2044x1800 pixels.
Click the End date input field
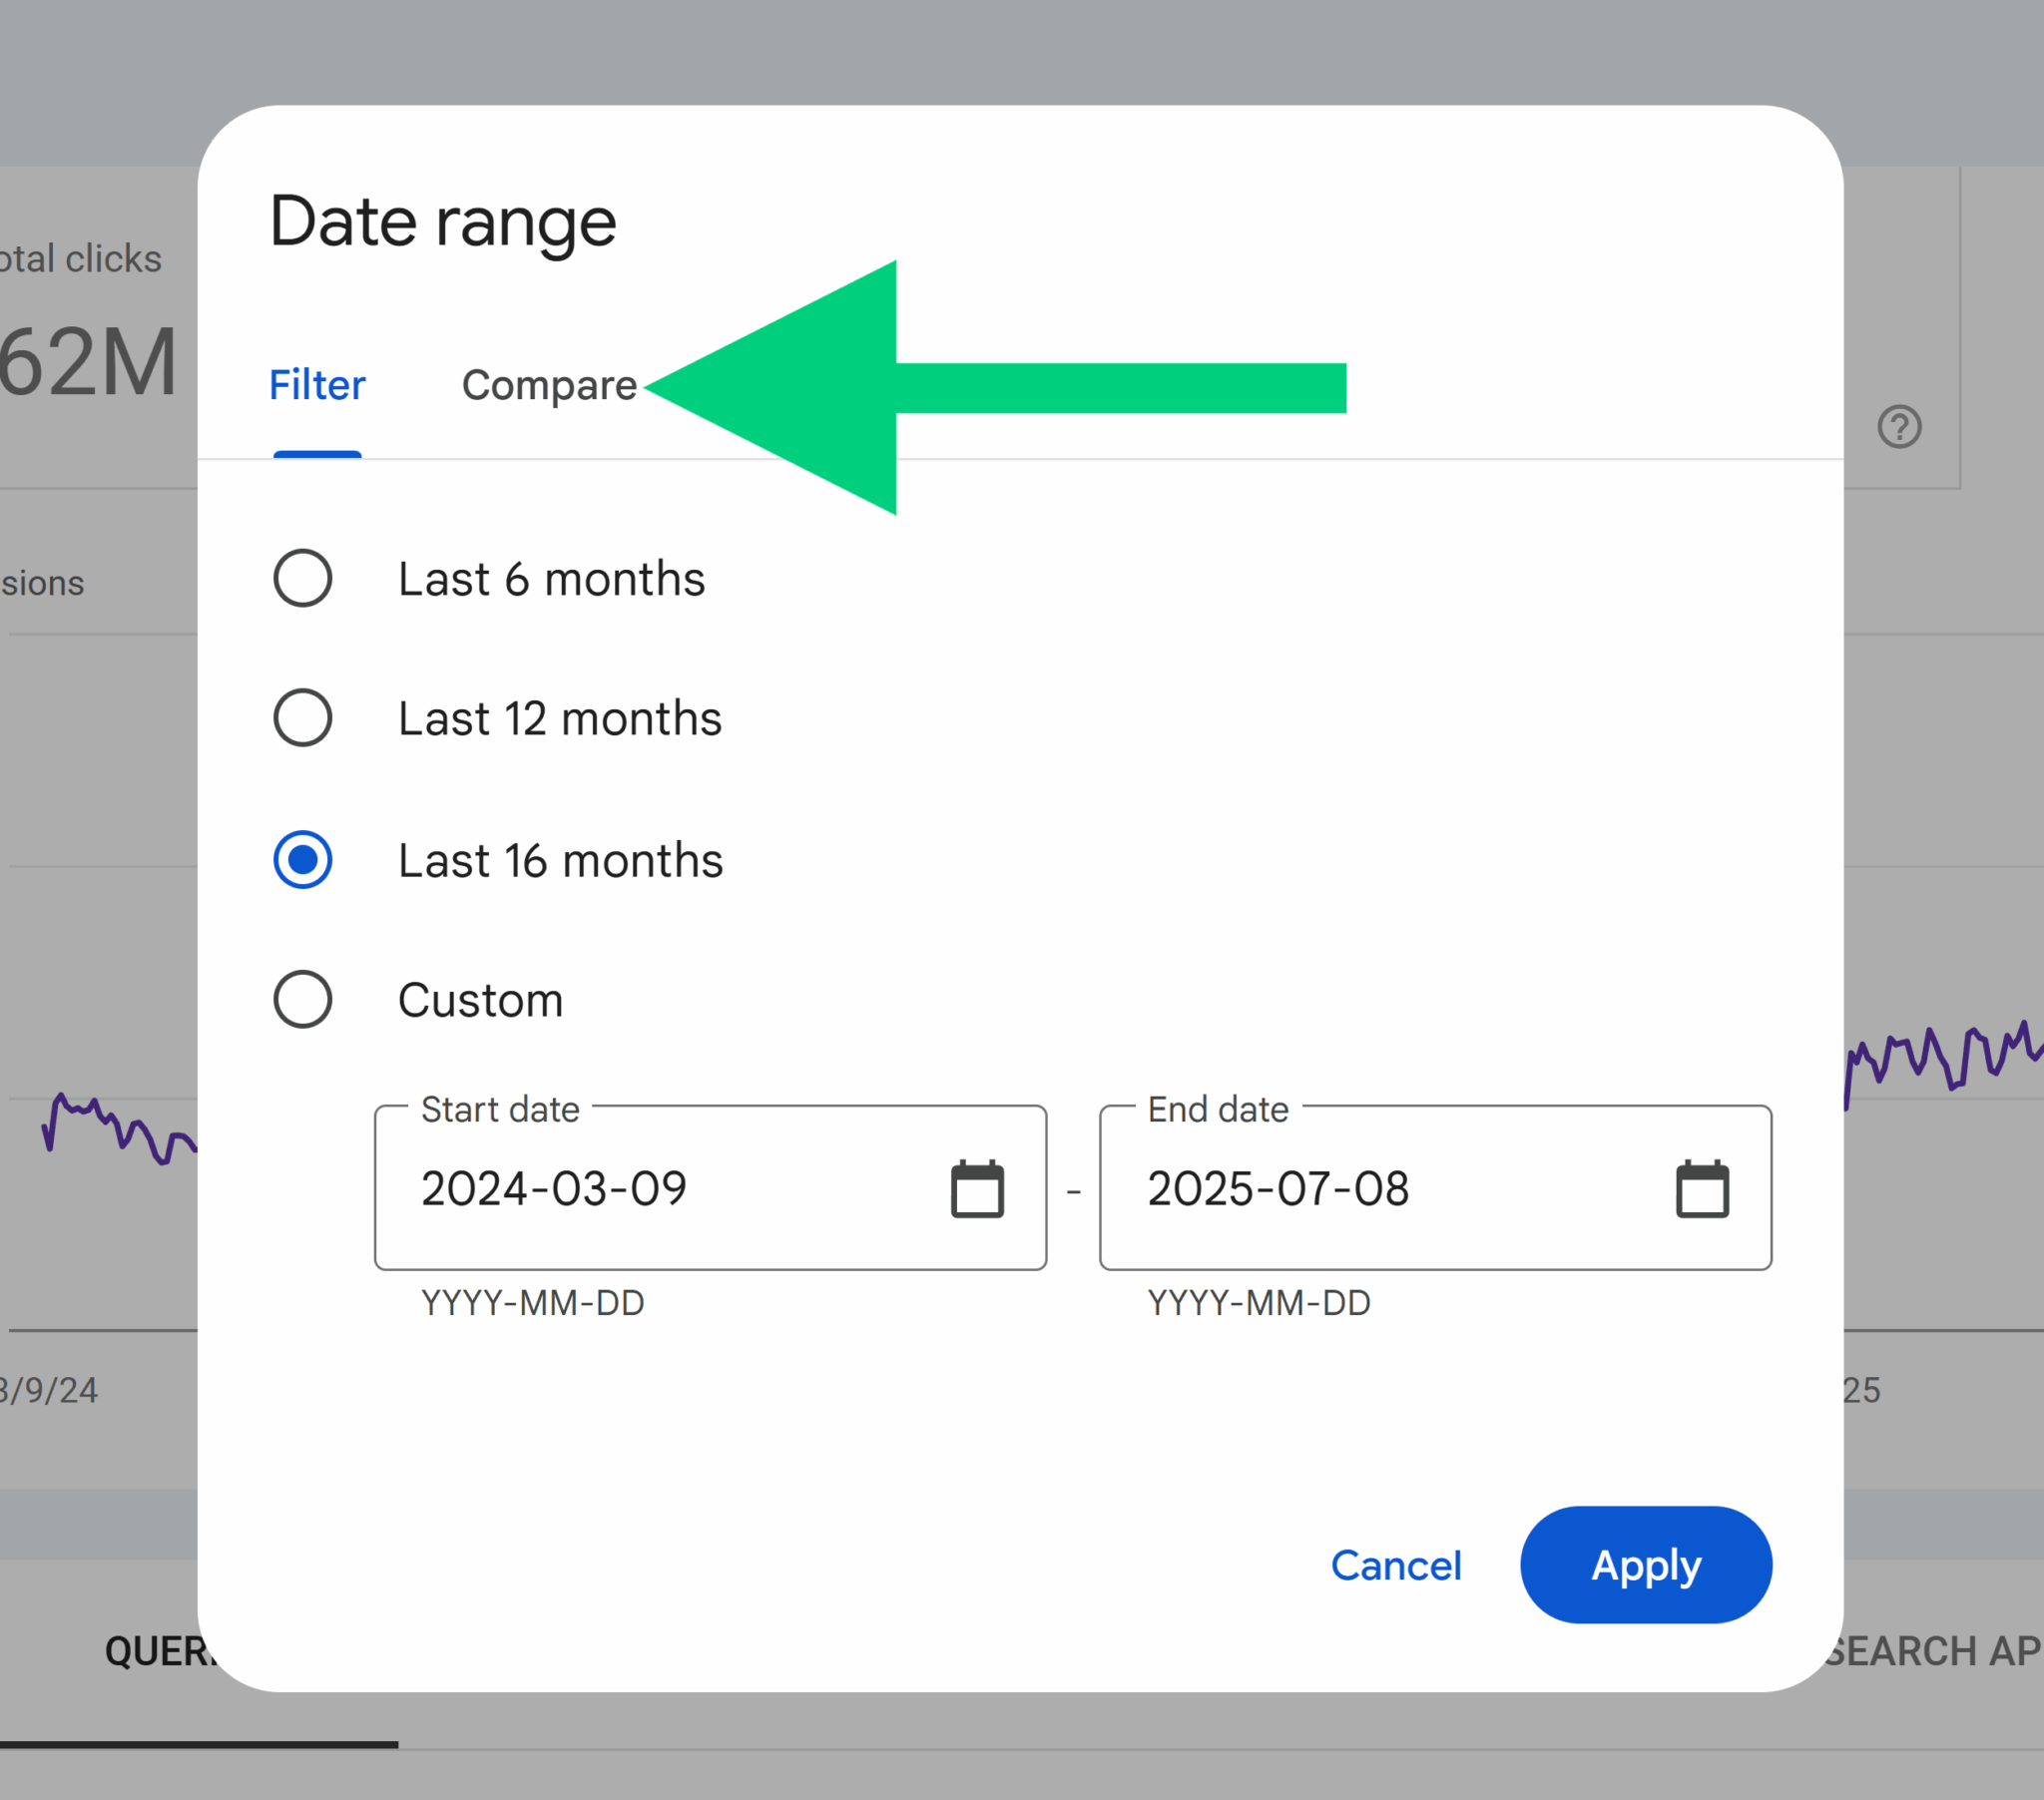(x=1435, y=1187)
